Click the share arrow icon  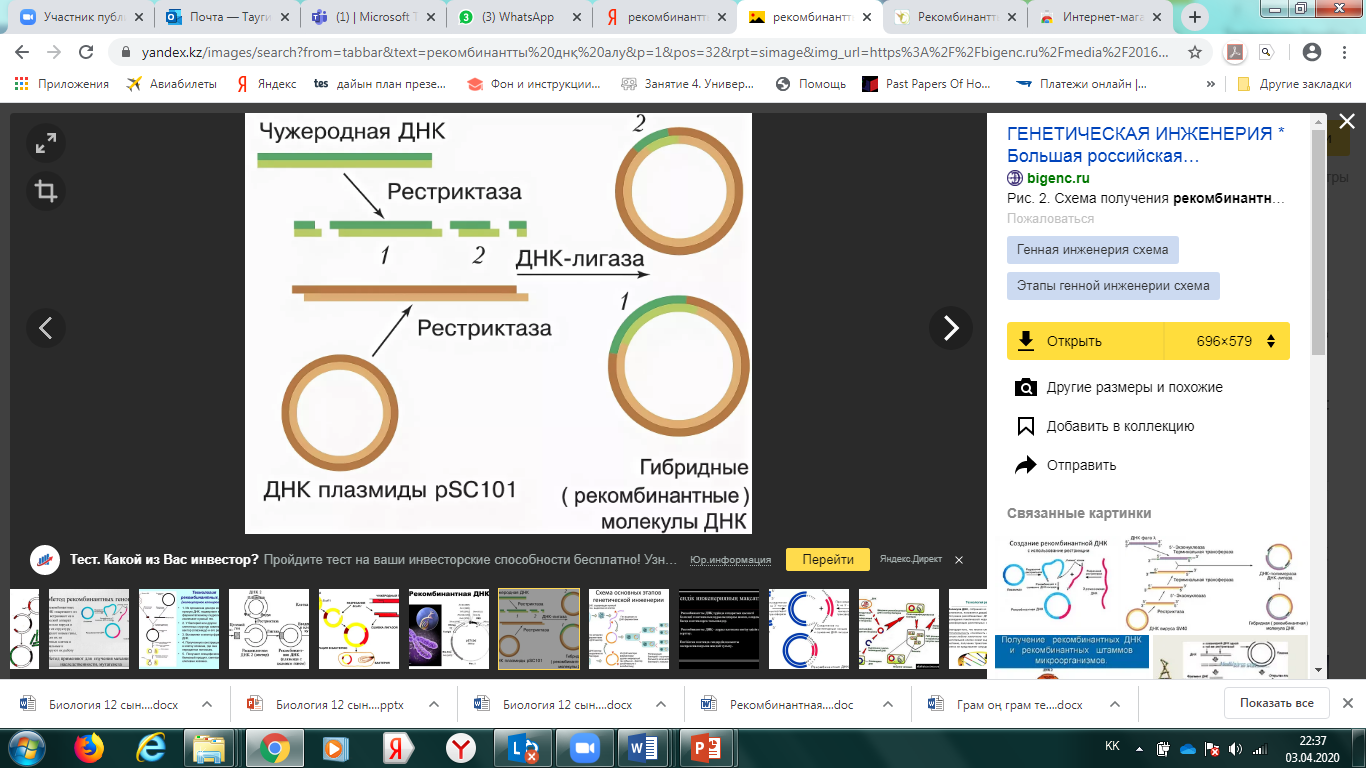[1025, 465]
